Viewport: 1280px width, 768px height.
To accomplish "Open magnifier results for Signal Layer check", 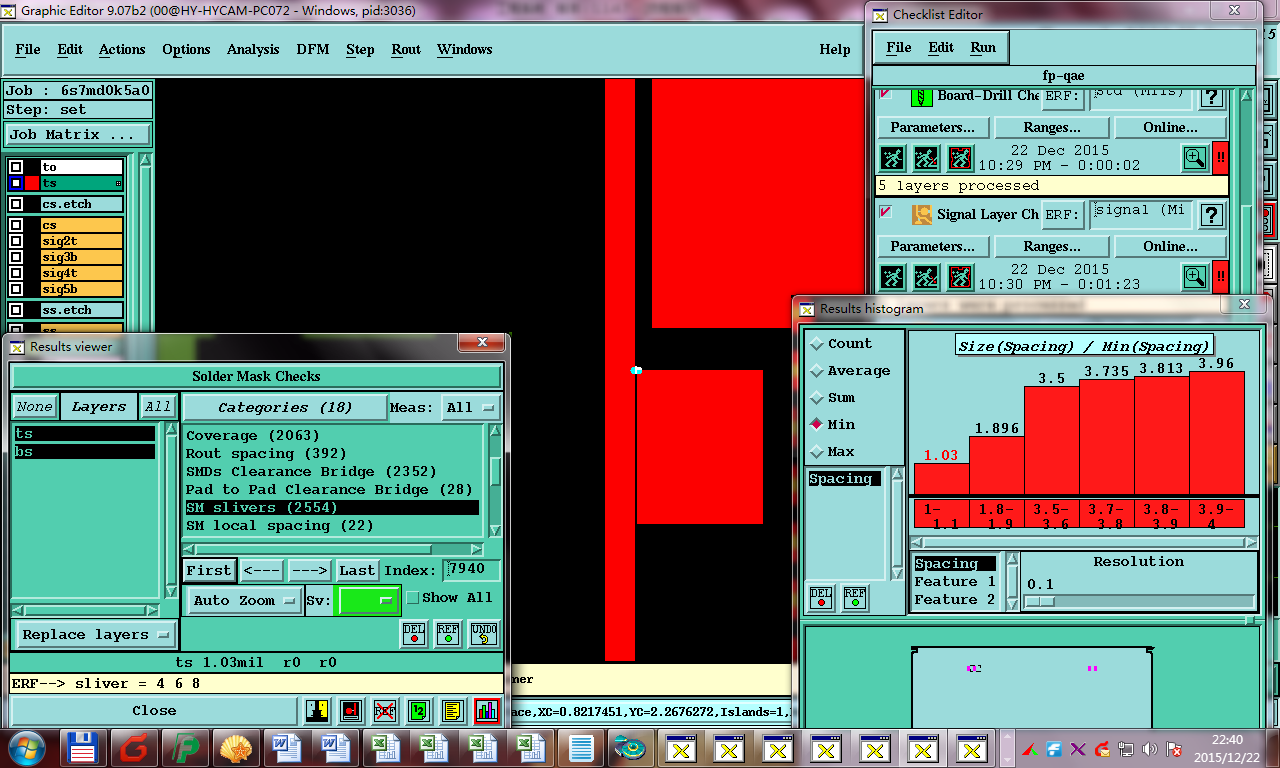I will (1194, 277).
